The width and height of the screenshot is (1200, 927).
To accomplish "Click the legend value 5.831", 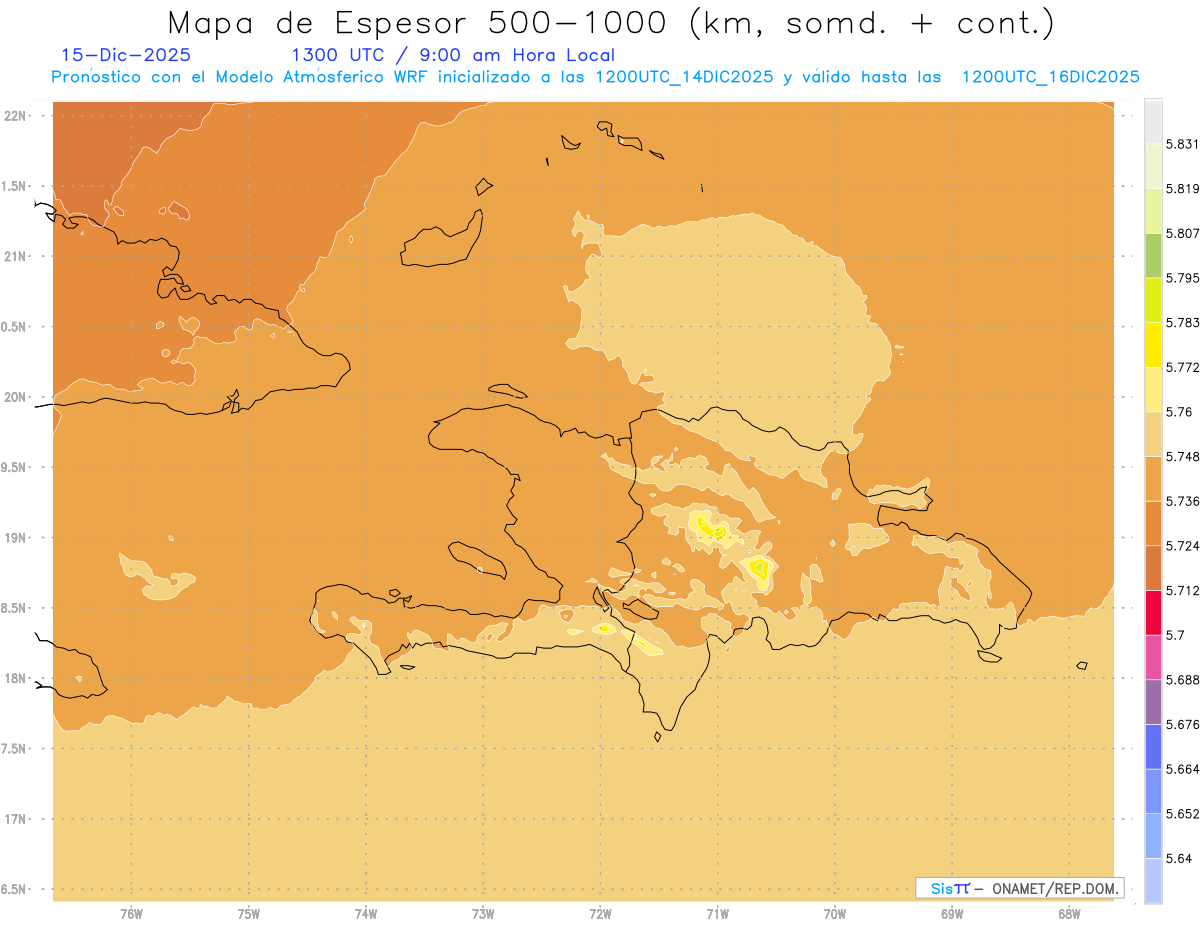I will [1182, 145].
